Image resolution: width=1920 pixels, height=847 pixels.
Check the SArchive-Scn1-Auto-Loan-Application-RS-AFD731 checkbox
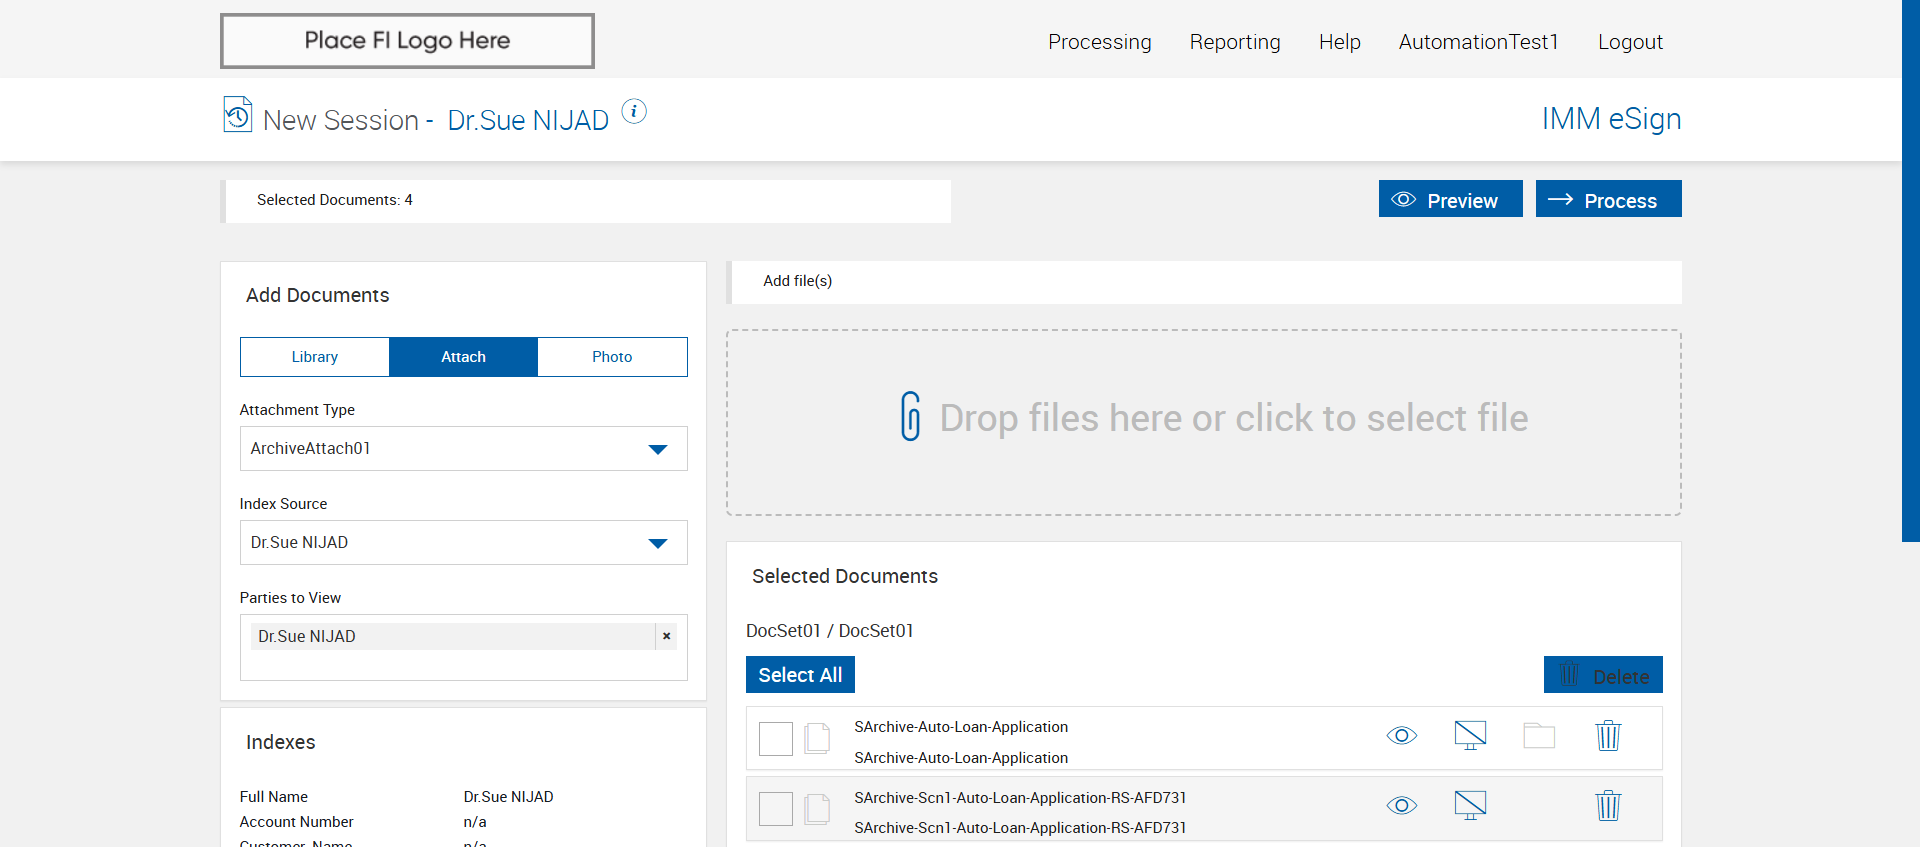pos(776,809)
